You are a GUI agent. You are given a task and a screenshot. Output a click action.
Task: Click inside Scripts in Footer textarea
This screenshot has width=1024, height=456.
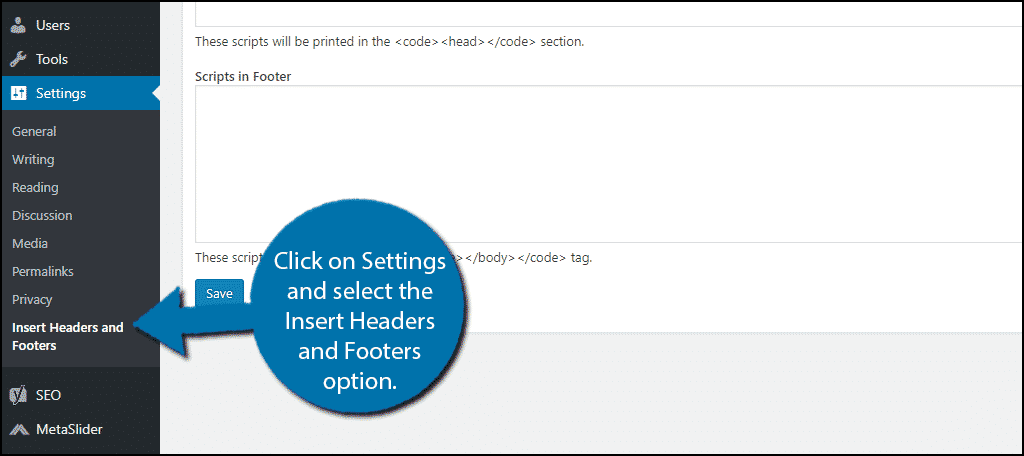pyautogui.click(x=609, y=164)
